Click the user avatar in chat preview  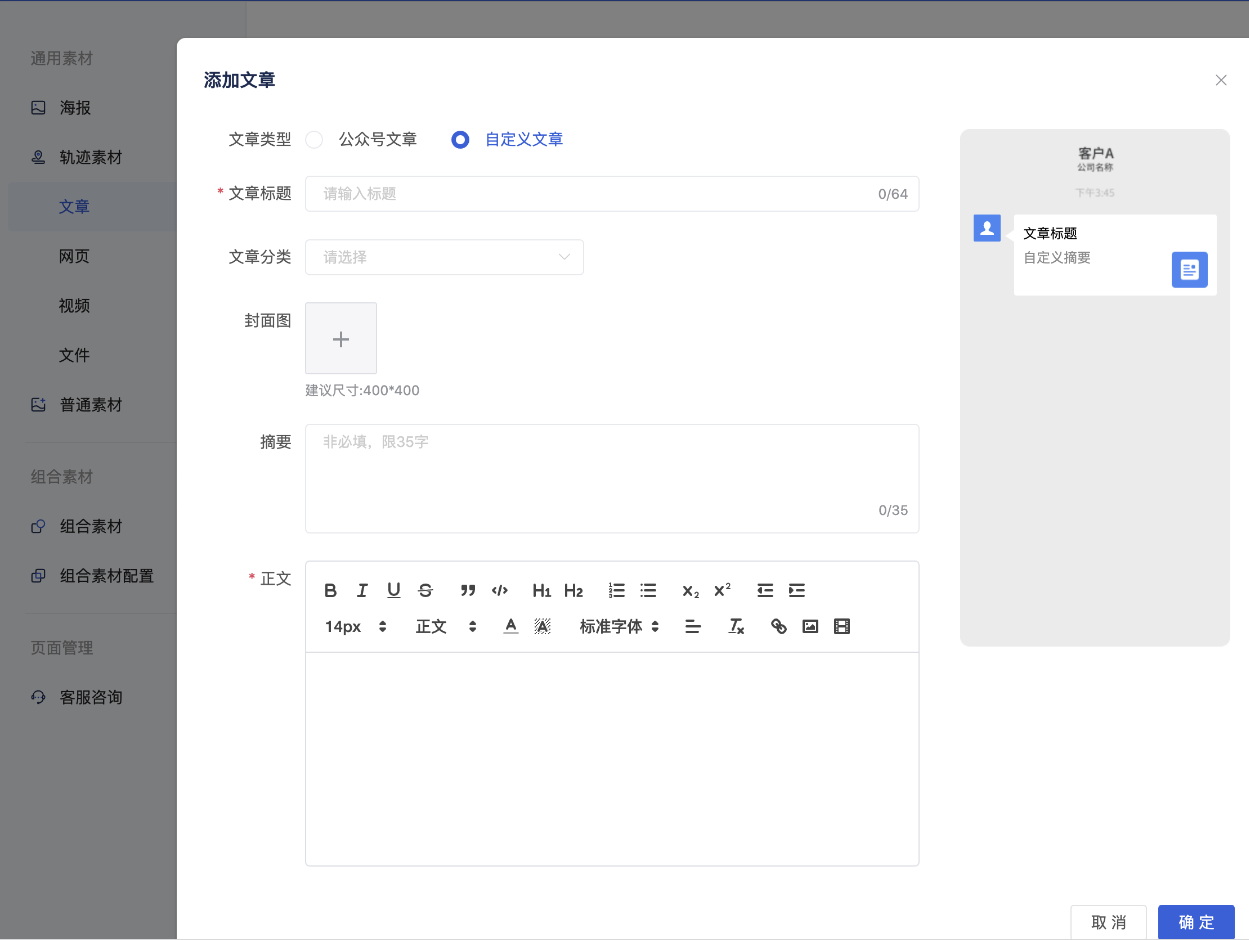tap(987, 228)
